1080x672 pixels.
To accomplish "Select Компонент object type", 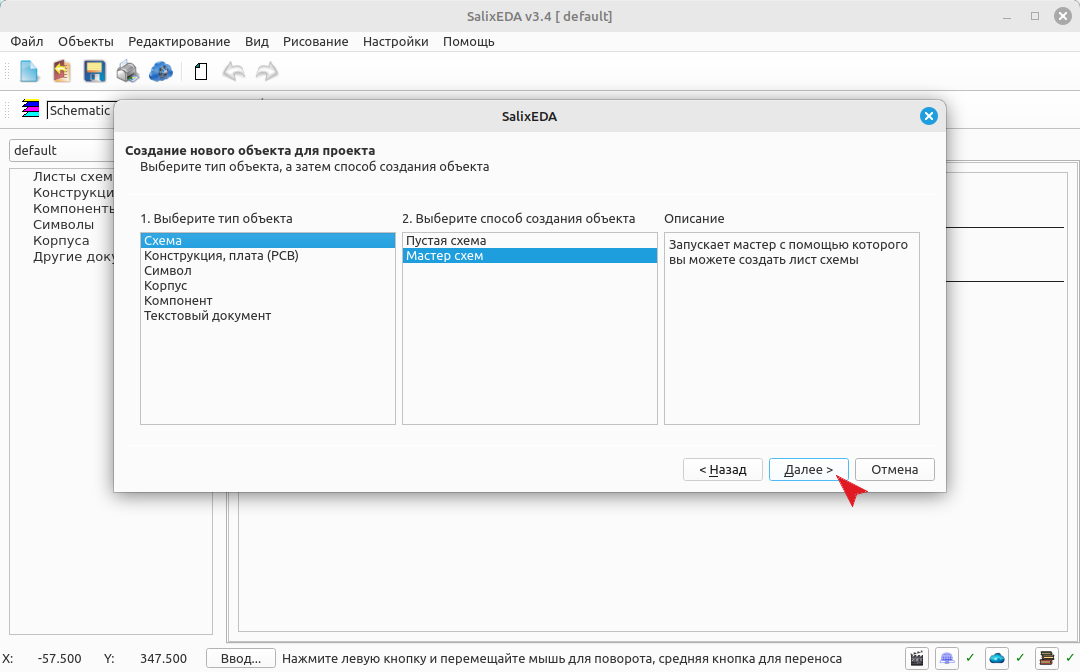I will (267, 301).
